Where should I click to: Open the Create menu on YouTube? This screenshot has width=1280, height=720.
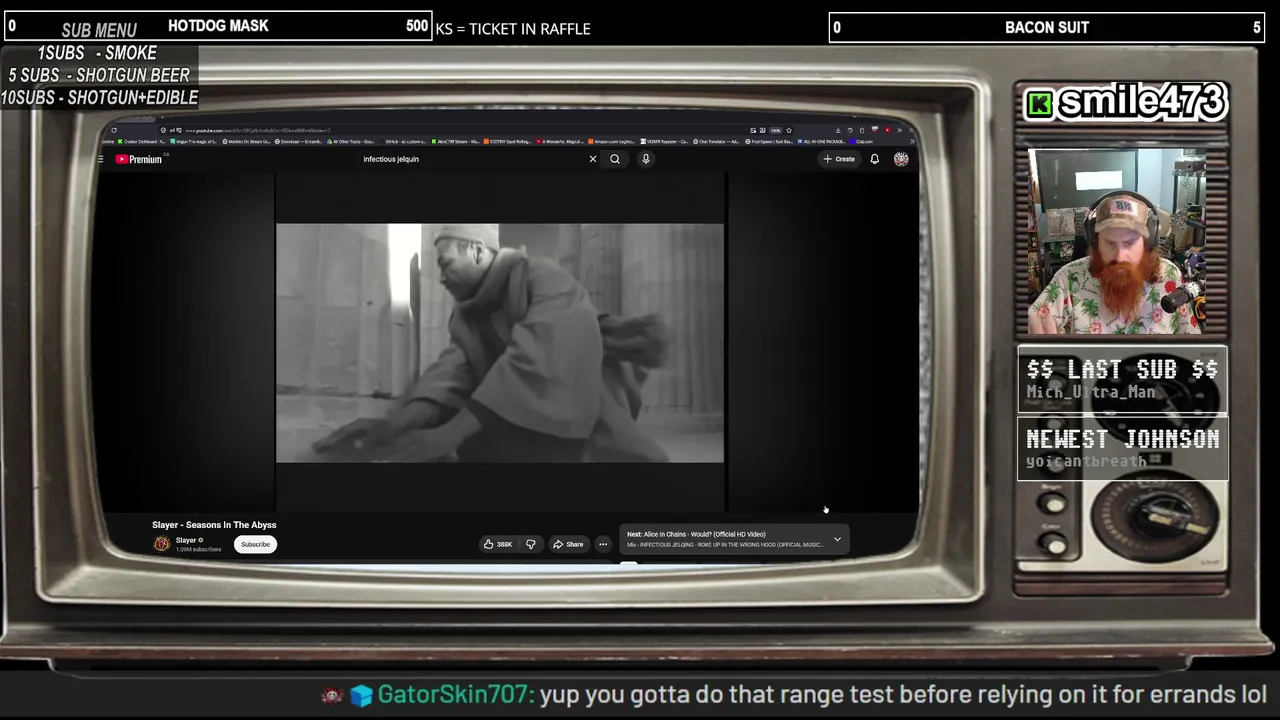coord(839,159)
